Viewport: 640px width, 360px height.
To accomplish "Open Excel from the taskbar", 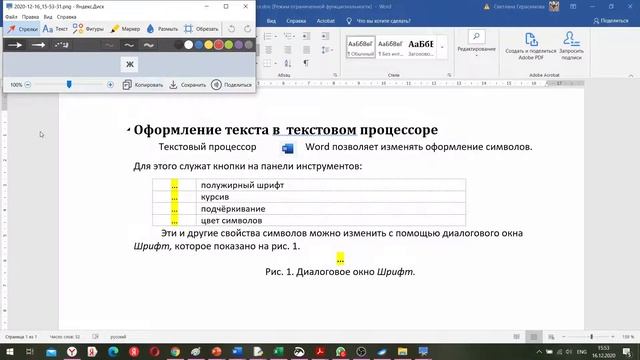I will pyautogui.click(x=278, y=351).
